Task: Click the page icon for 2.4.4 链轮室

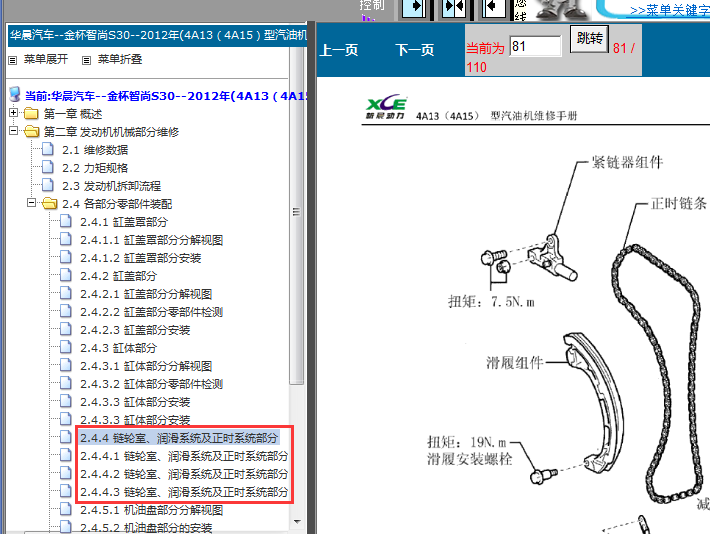Action: point(66,437)
